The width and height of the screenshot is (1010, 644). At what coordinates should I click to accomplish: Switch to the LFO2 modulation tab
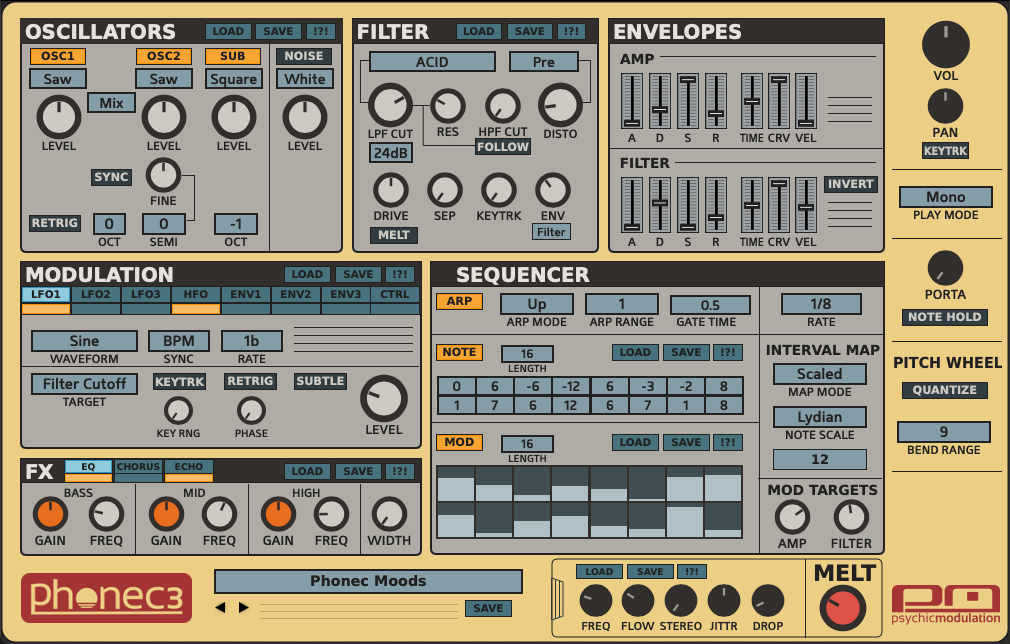96,294
